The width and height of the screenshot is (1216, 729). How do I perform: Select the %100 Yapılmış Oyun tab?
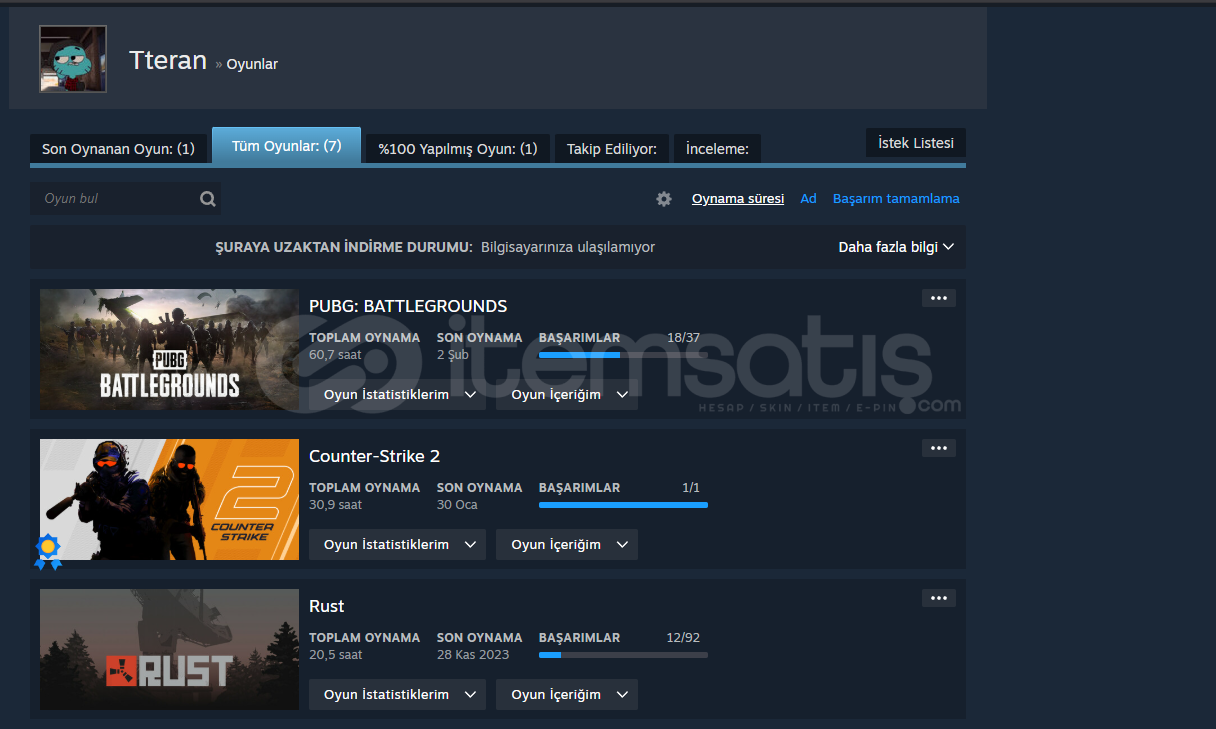click(x=457, y=149)
